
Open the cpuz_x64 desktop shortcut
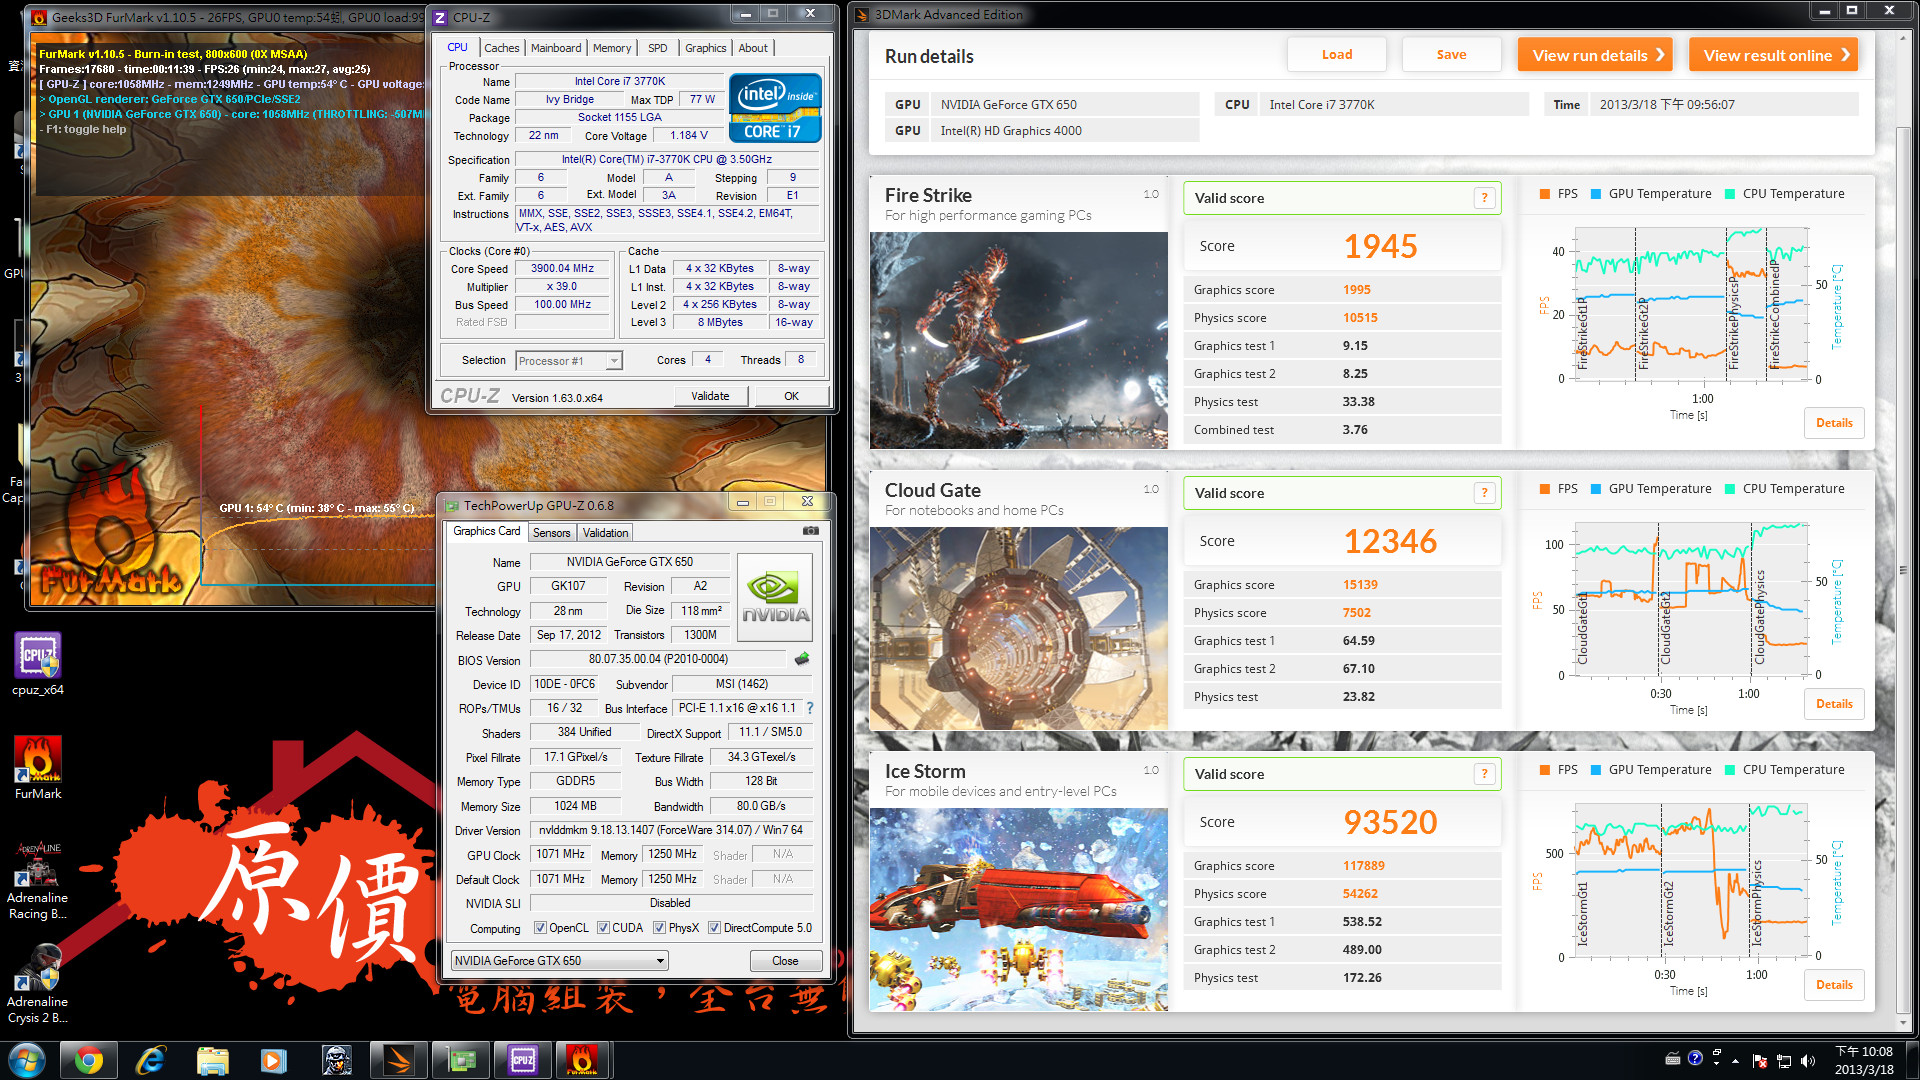pos(38,665)
